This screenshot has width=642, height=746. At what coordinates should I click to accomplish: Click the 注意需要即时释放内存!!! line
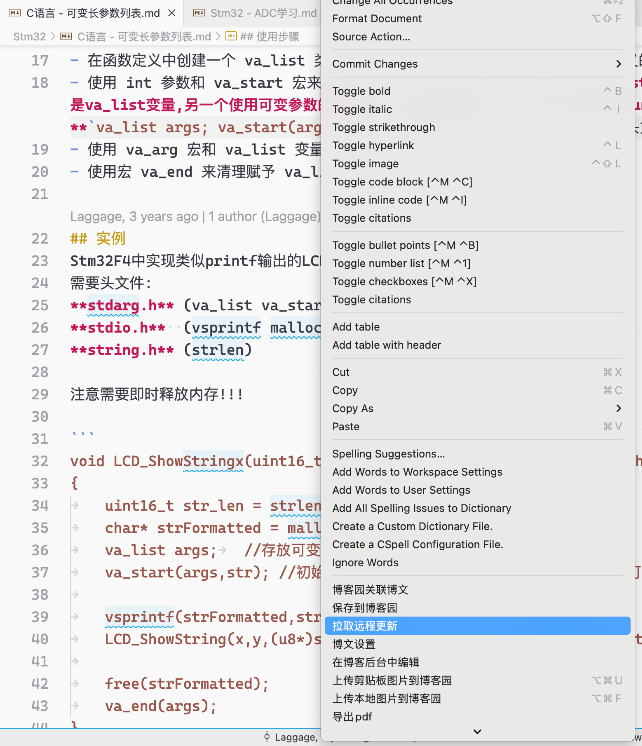click(x=157, y=394)
